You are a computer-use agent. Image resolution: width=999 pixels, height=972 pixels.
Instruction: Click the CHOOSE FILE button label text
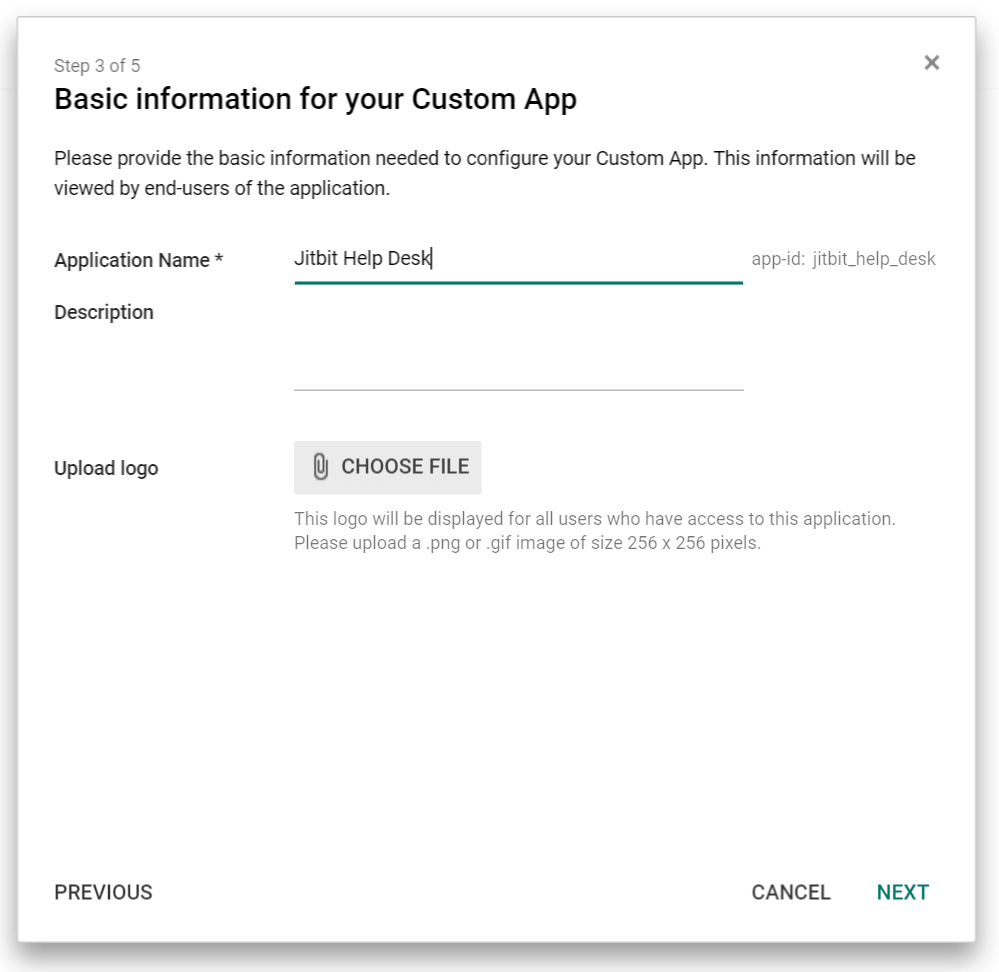(x=406, y=466)
